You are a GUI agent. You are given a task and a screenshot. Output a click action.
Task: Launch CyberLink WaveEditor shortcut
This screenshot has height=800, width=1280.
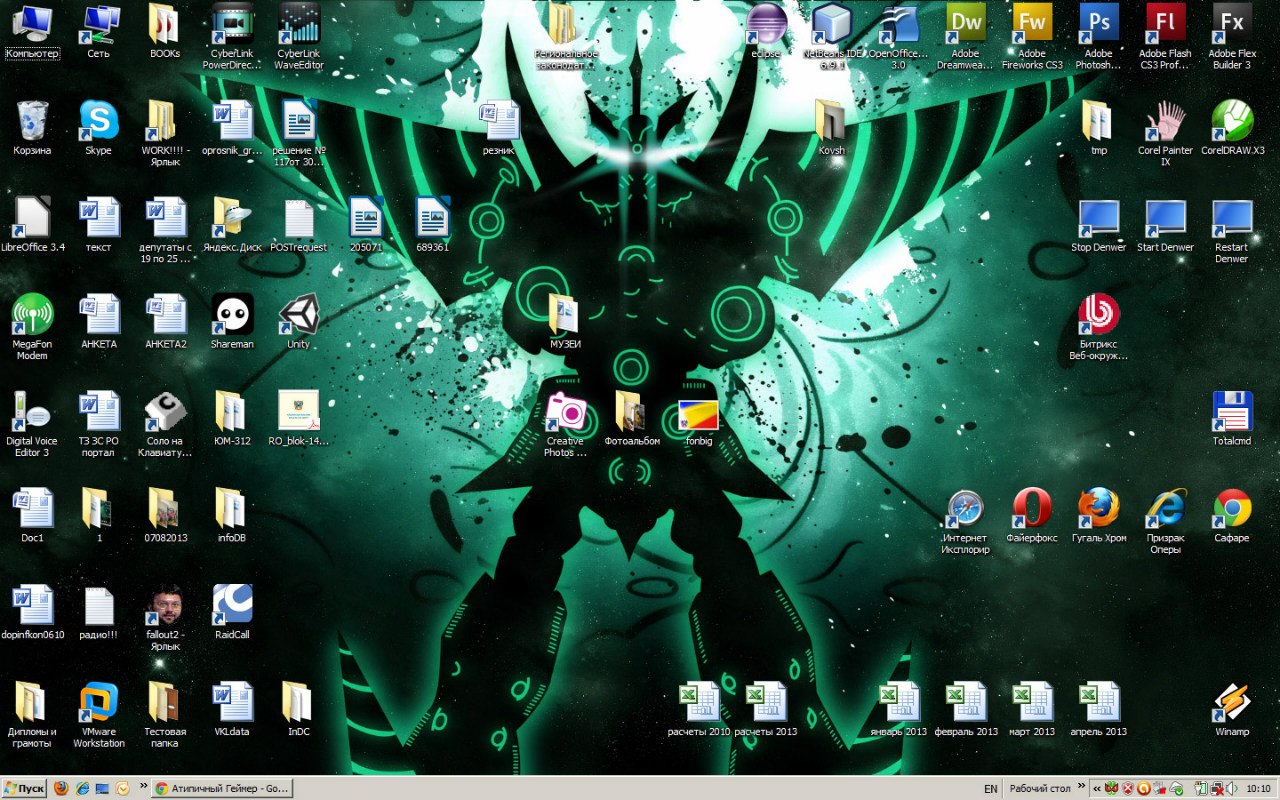coord(299,37)
